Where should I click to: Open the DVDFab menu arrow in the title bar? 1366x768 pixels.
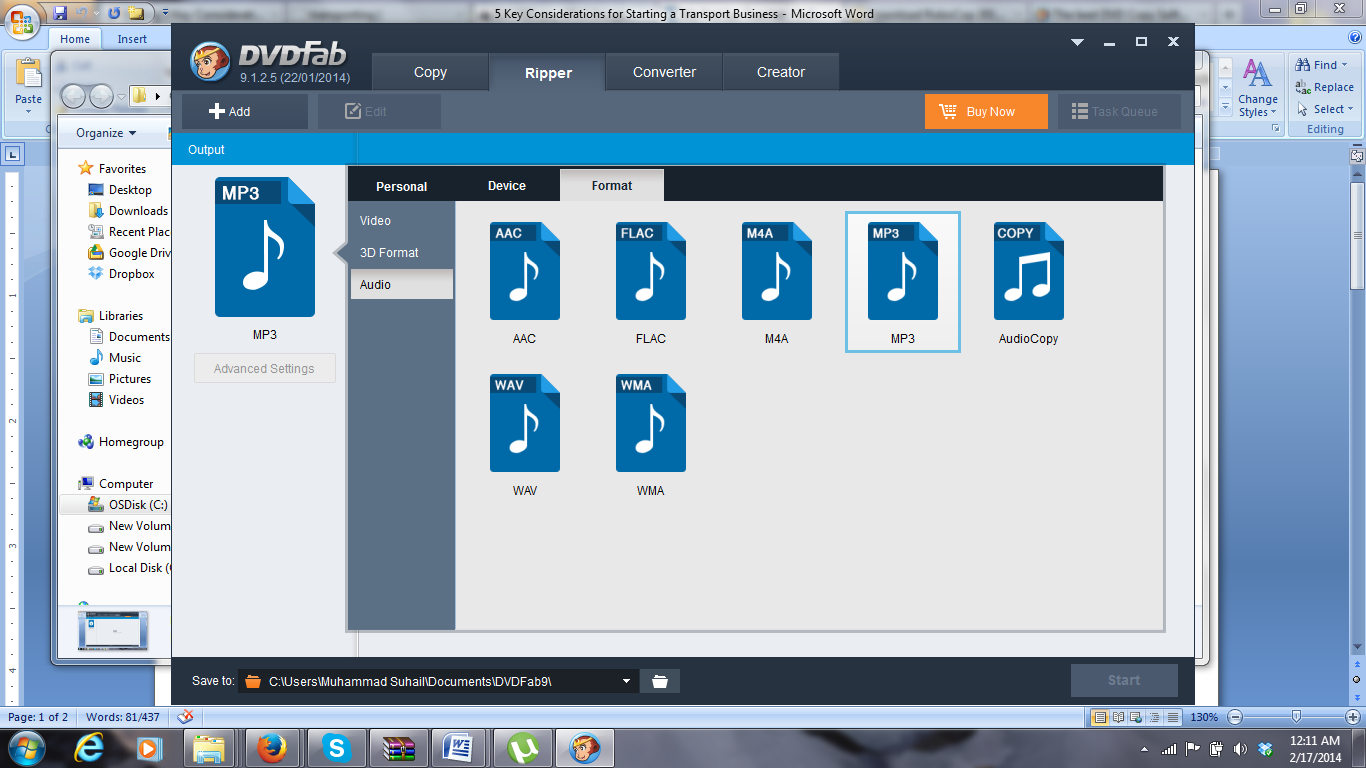pyautogui.click(x=1077, y=42)
